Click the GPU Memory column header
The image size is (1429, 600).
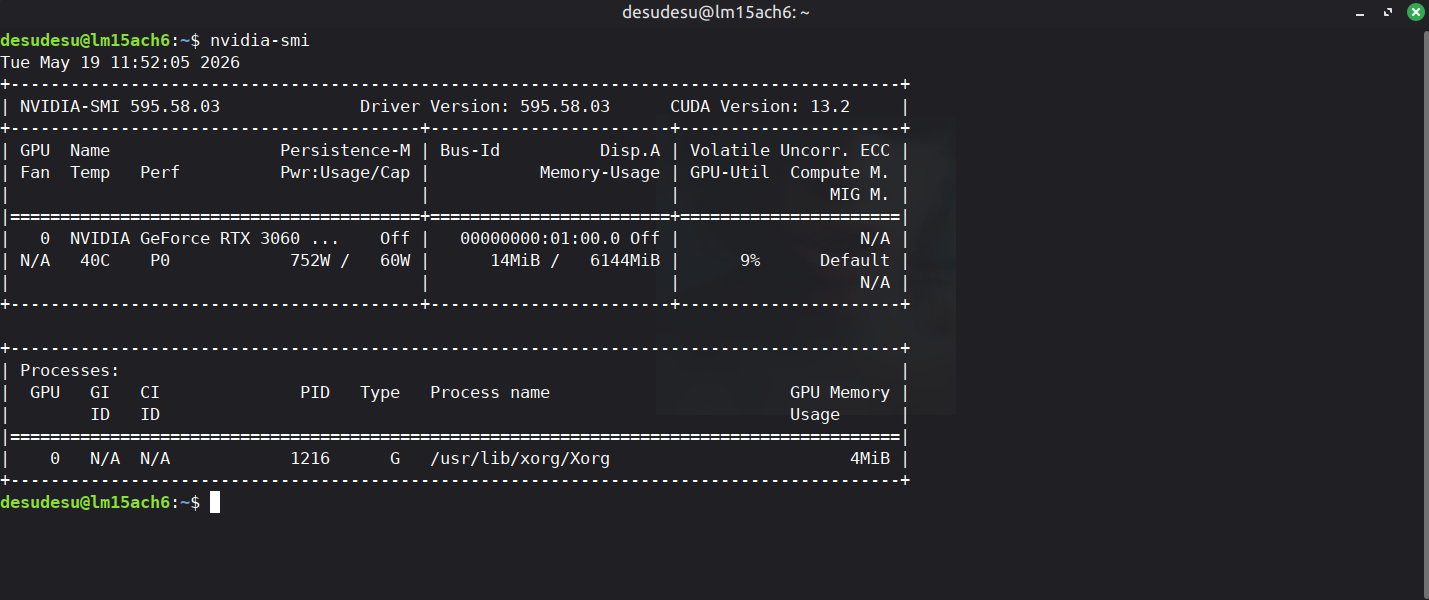point(840,392)
